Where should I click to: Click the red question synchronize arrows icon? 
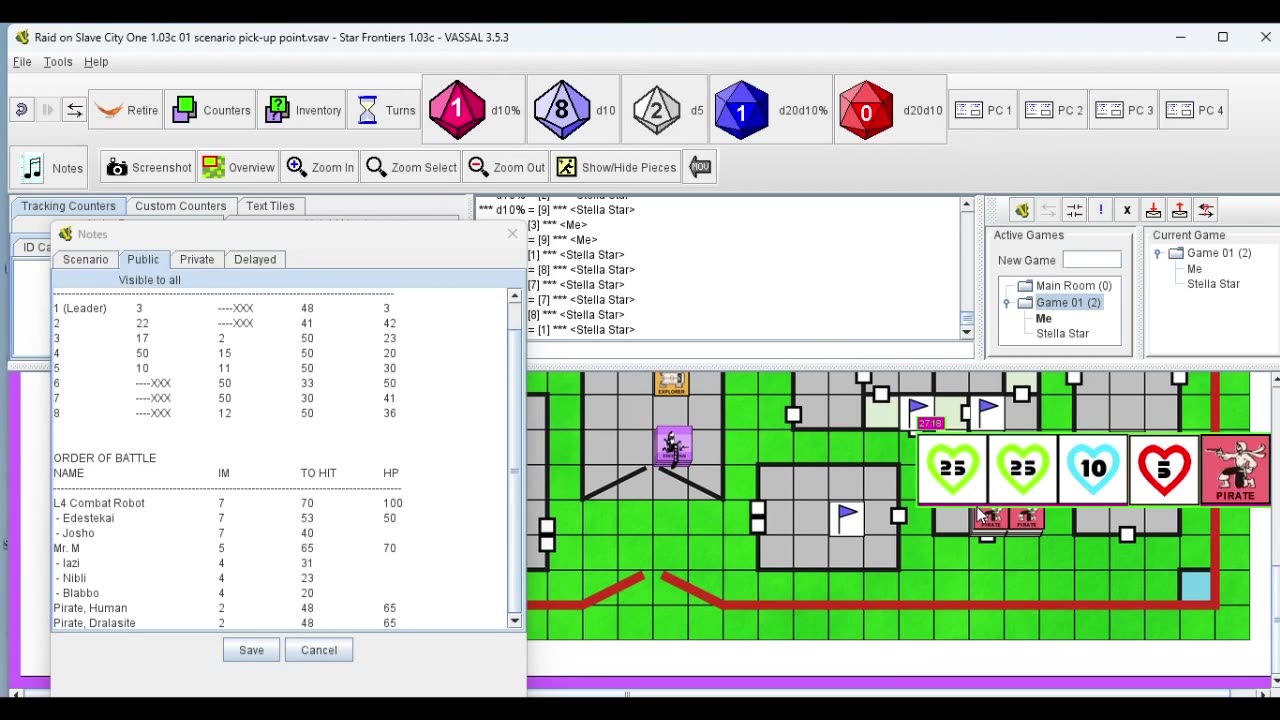coord(1206,210)
